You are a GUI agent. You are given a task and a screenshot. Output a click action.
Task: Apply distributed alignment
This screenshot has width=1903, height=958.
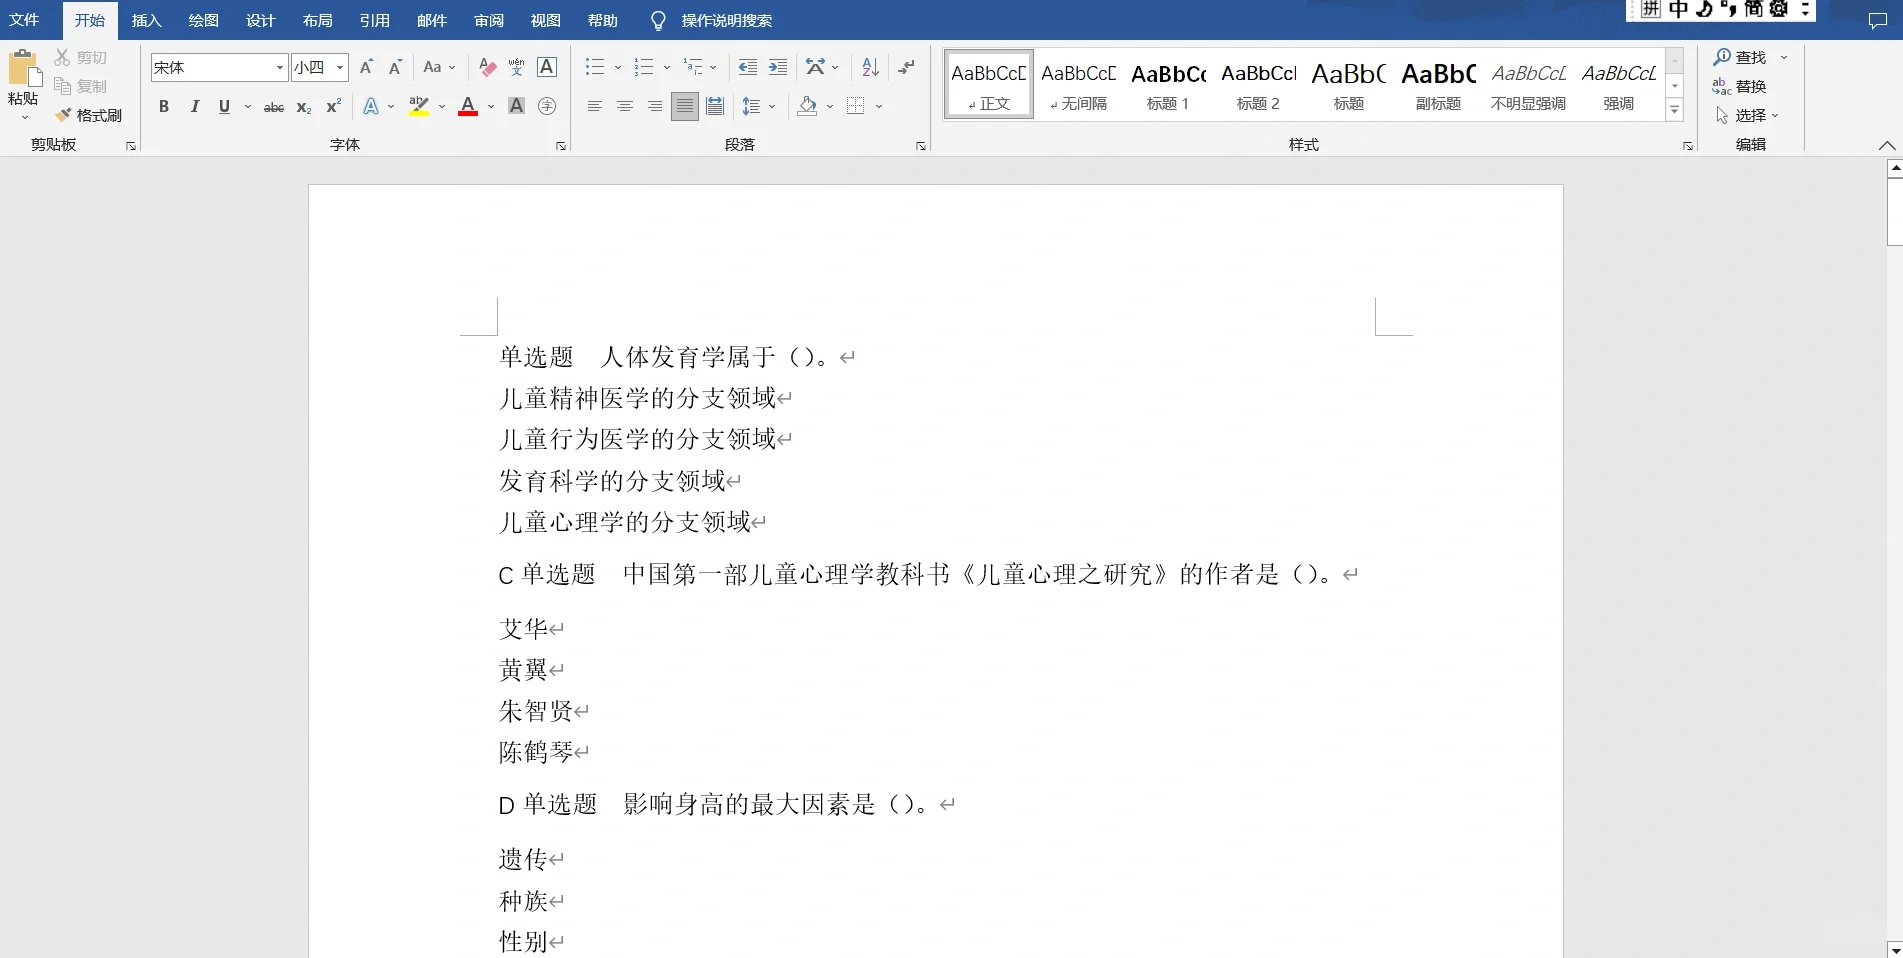715,106
